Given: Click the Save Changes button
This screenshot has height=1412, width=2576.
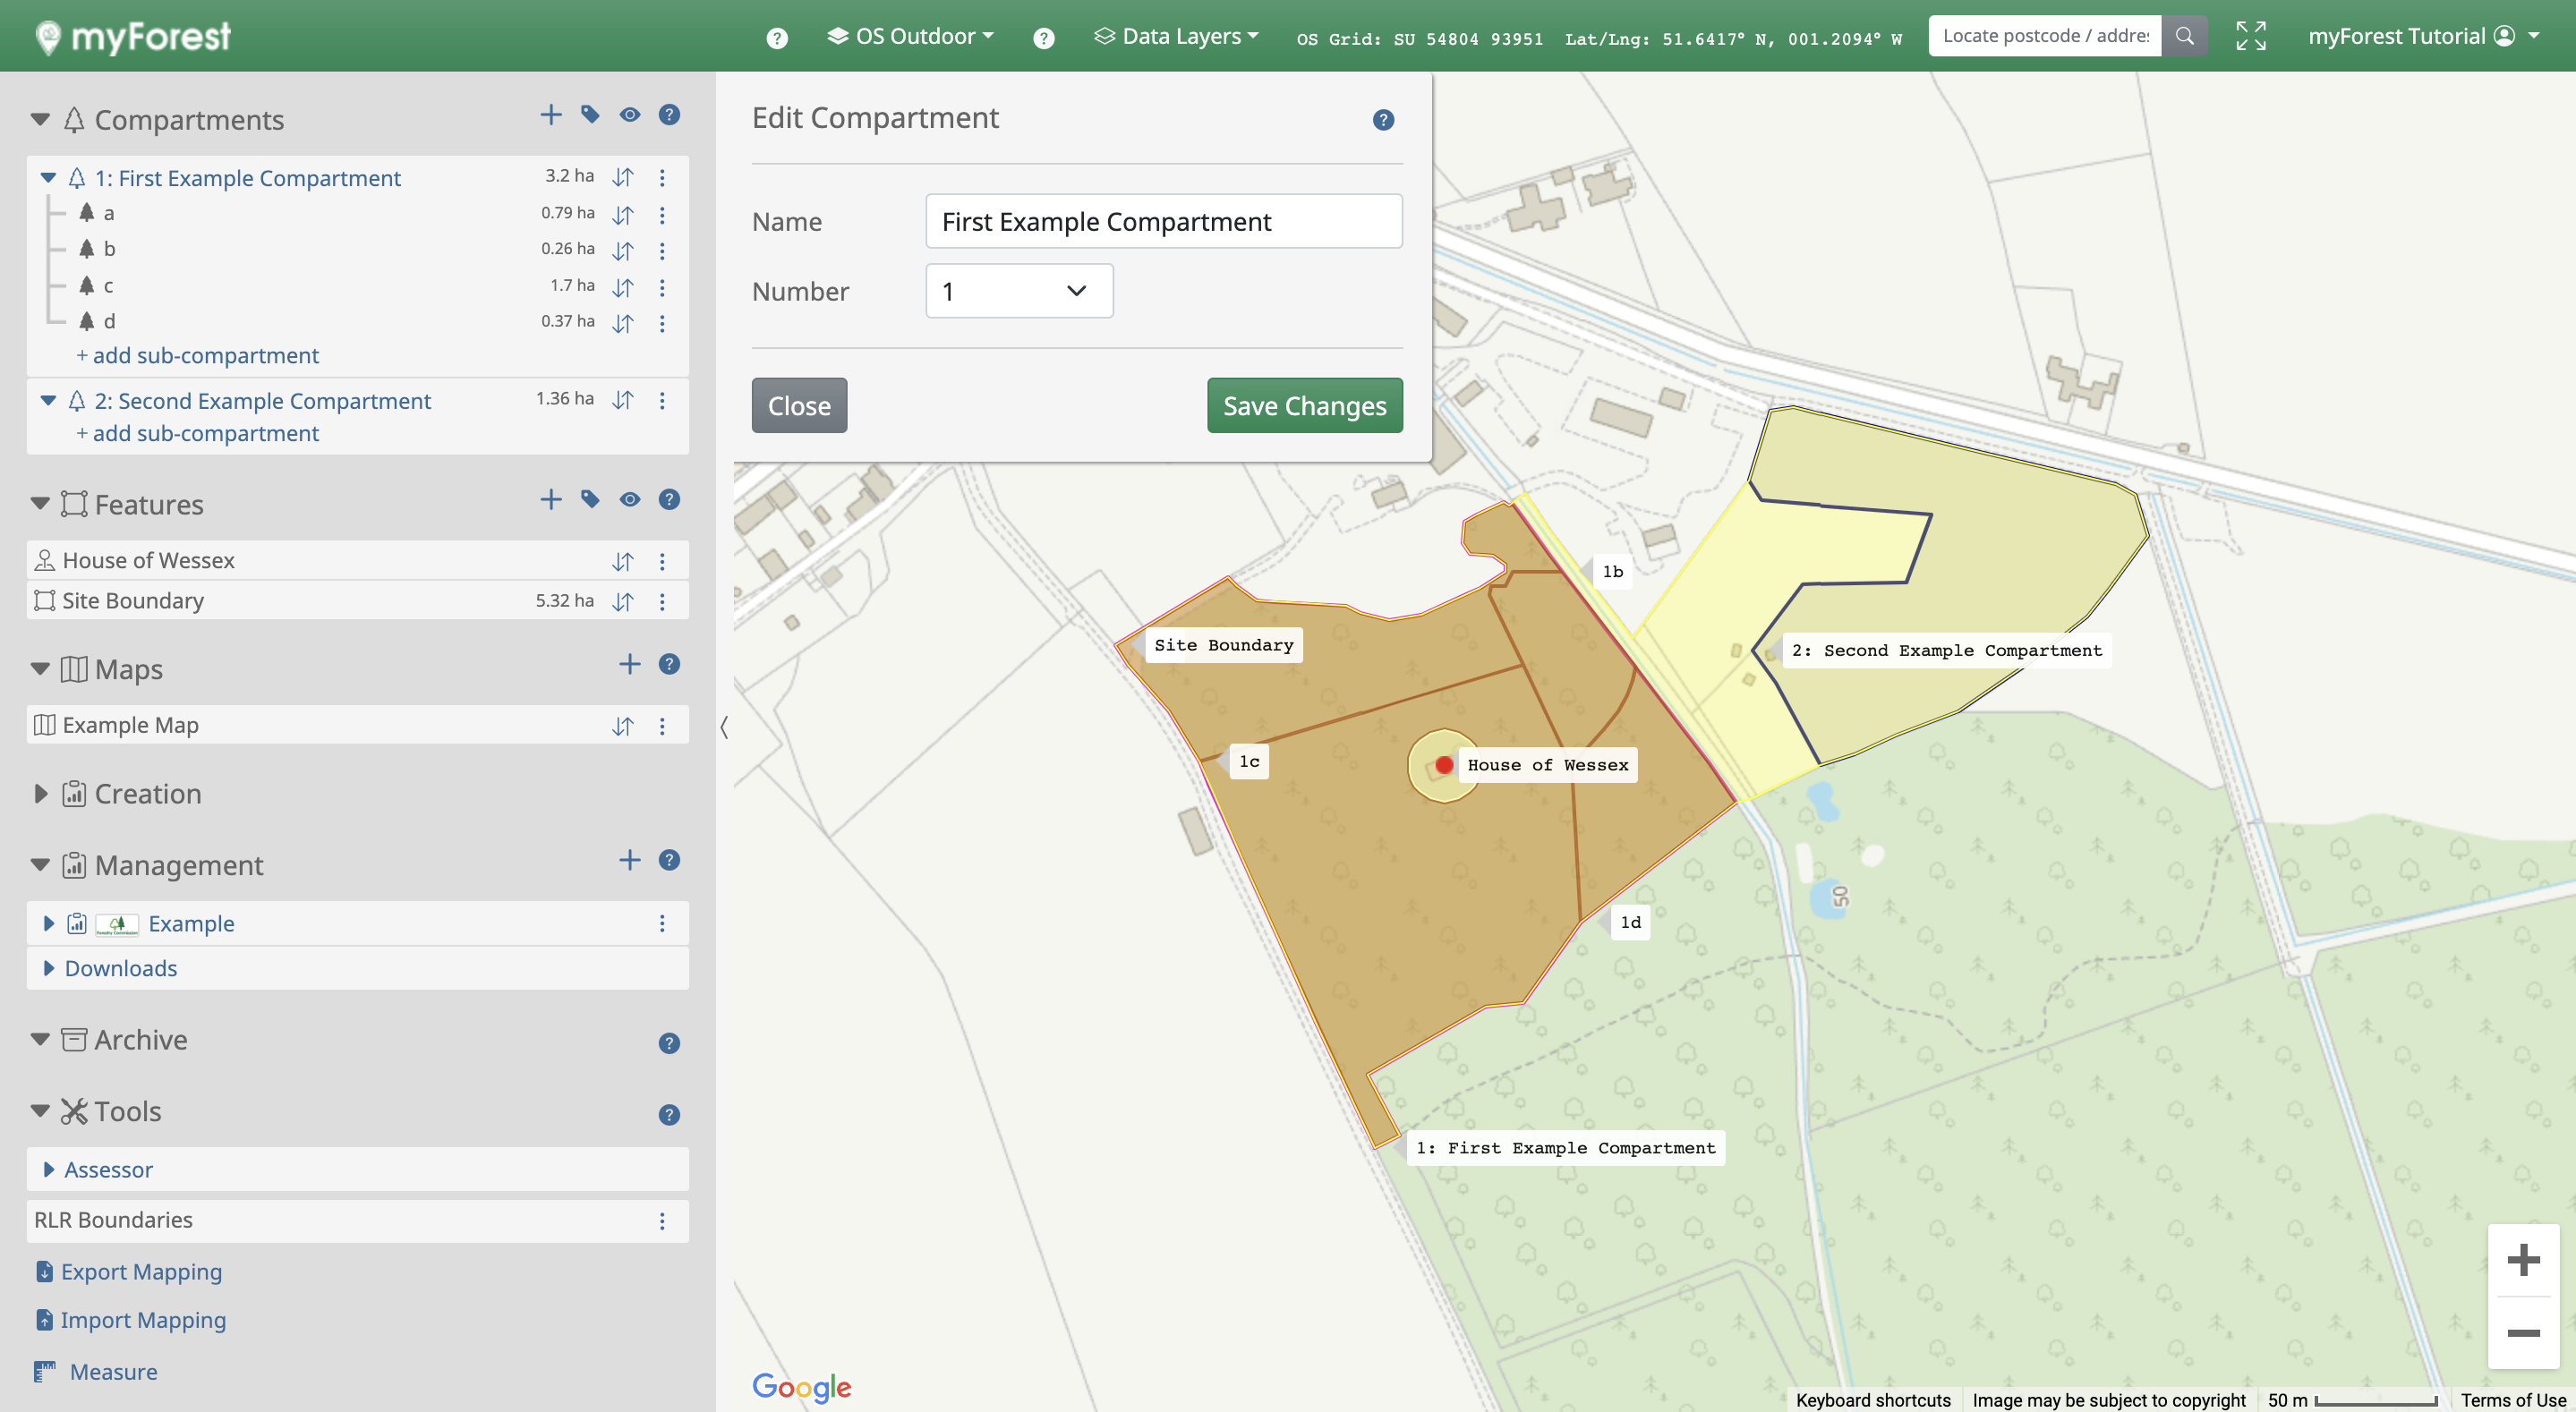Looking at the screenshot, I should pyautogui.click(x=1304, y=405).
